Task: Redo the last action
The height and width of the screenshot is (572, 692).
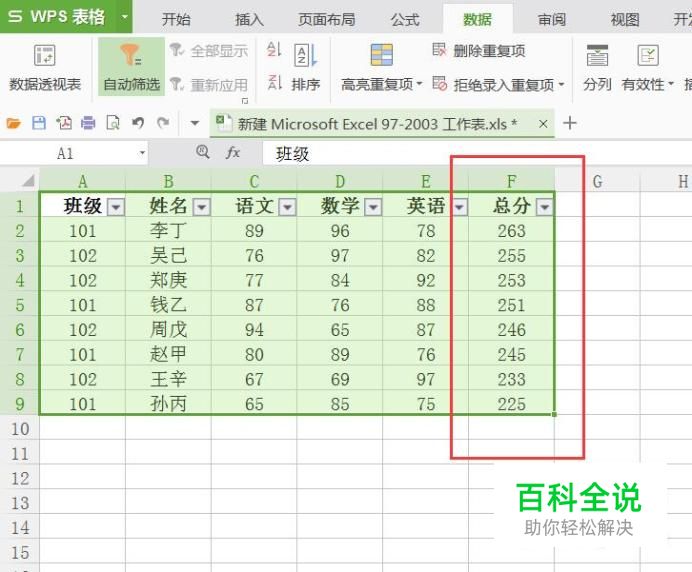Action: 163,122
